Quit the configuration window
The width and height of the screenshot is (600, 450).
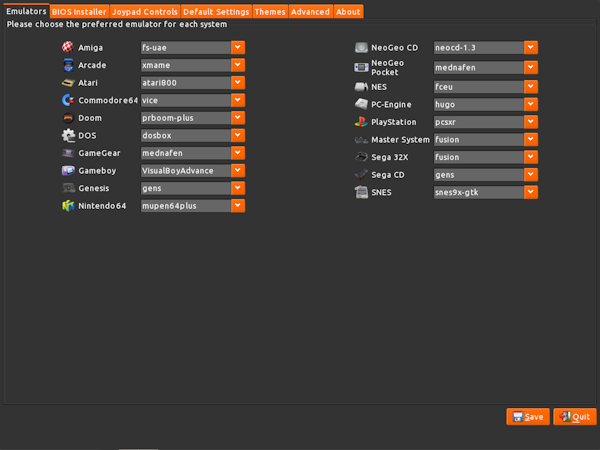[575, 417]
